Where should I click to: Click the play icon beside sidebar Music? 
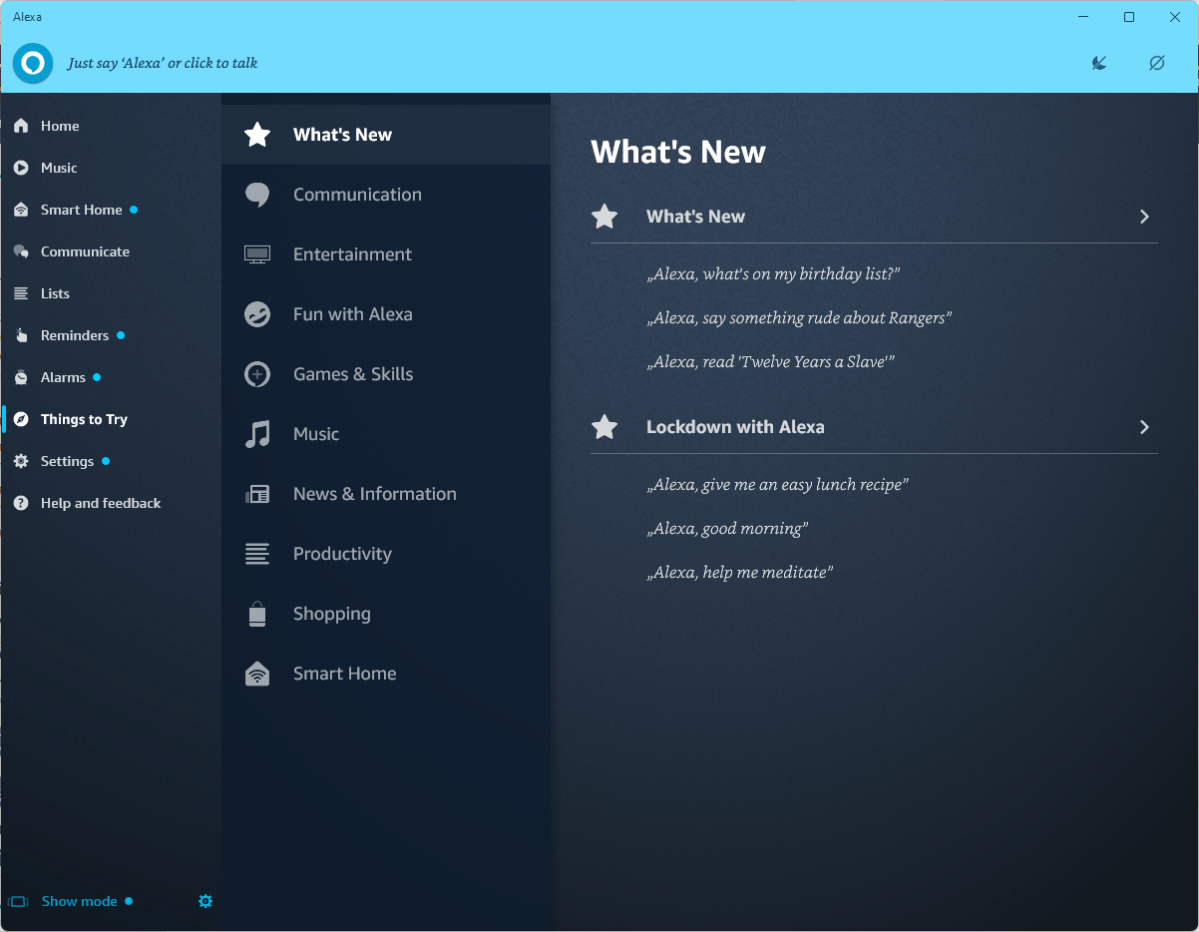21,167
